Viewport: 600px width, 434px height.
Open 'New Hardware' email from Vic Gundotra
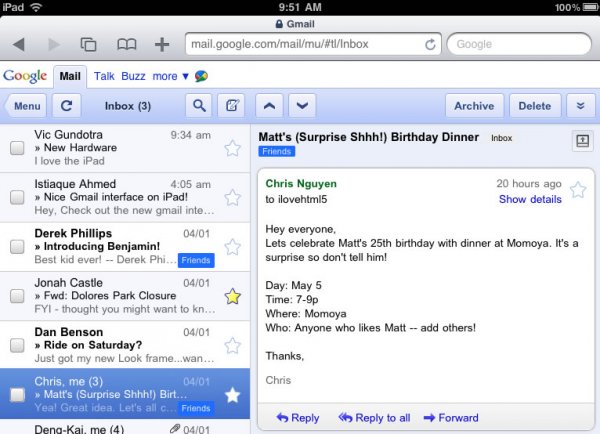click(125, 148)
